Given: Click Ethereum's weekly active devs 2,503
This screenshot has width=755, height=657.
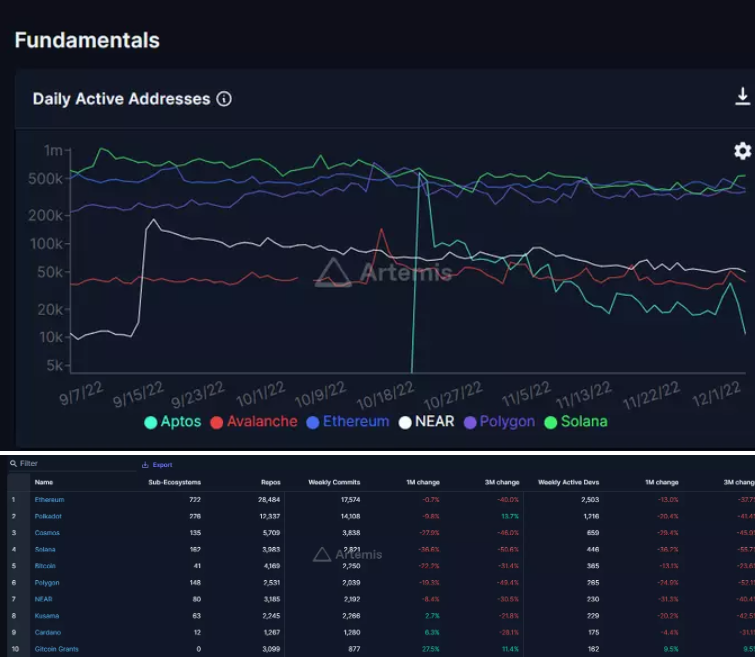Looking at the screenshot, I should [x=590, y=499].
